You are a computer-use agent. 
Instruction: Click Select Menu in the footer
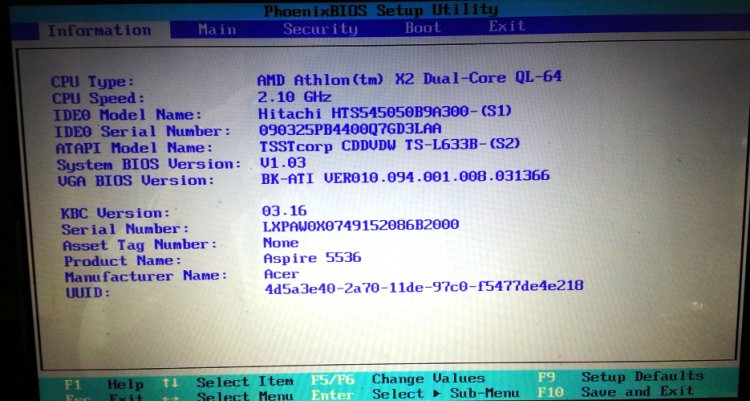(245, 397)
